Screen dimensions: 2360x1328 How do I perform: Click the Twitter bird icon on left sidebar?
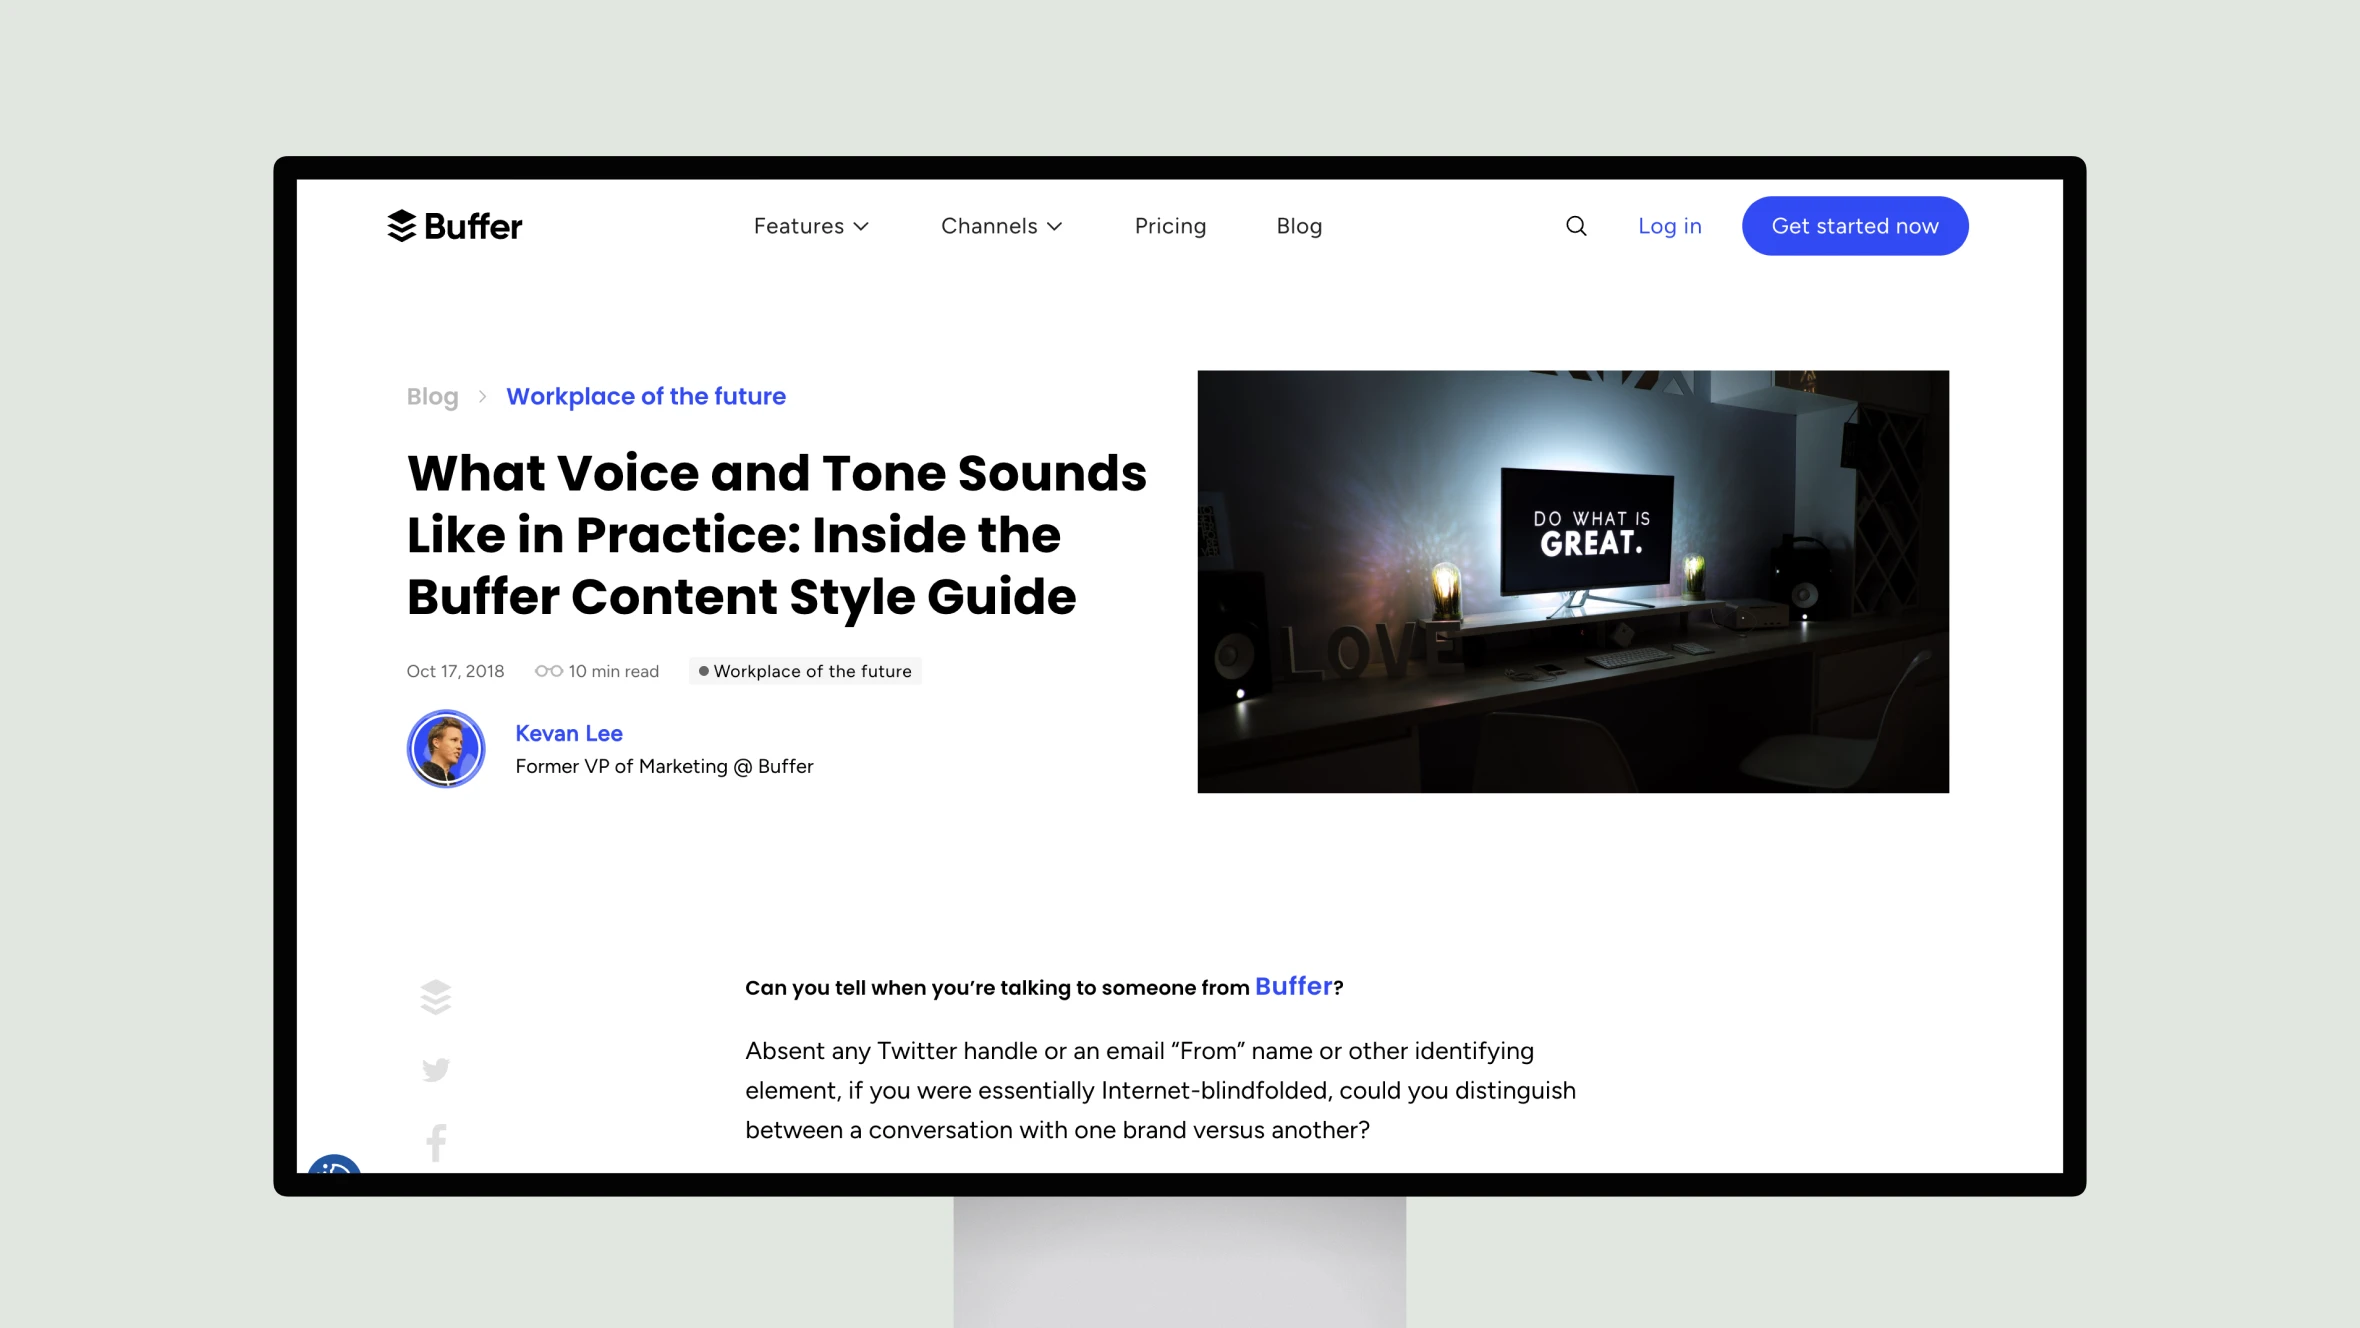(x=434, y=1070)
